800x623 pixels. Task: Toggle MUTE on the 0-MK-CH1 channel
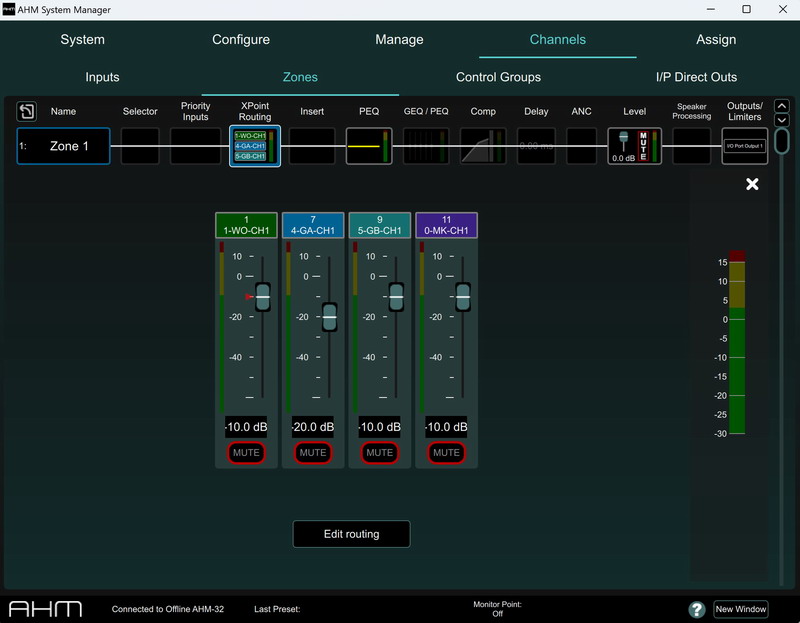point(446,453)
